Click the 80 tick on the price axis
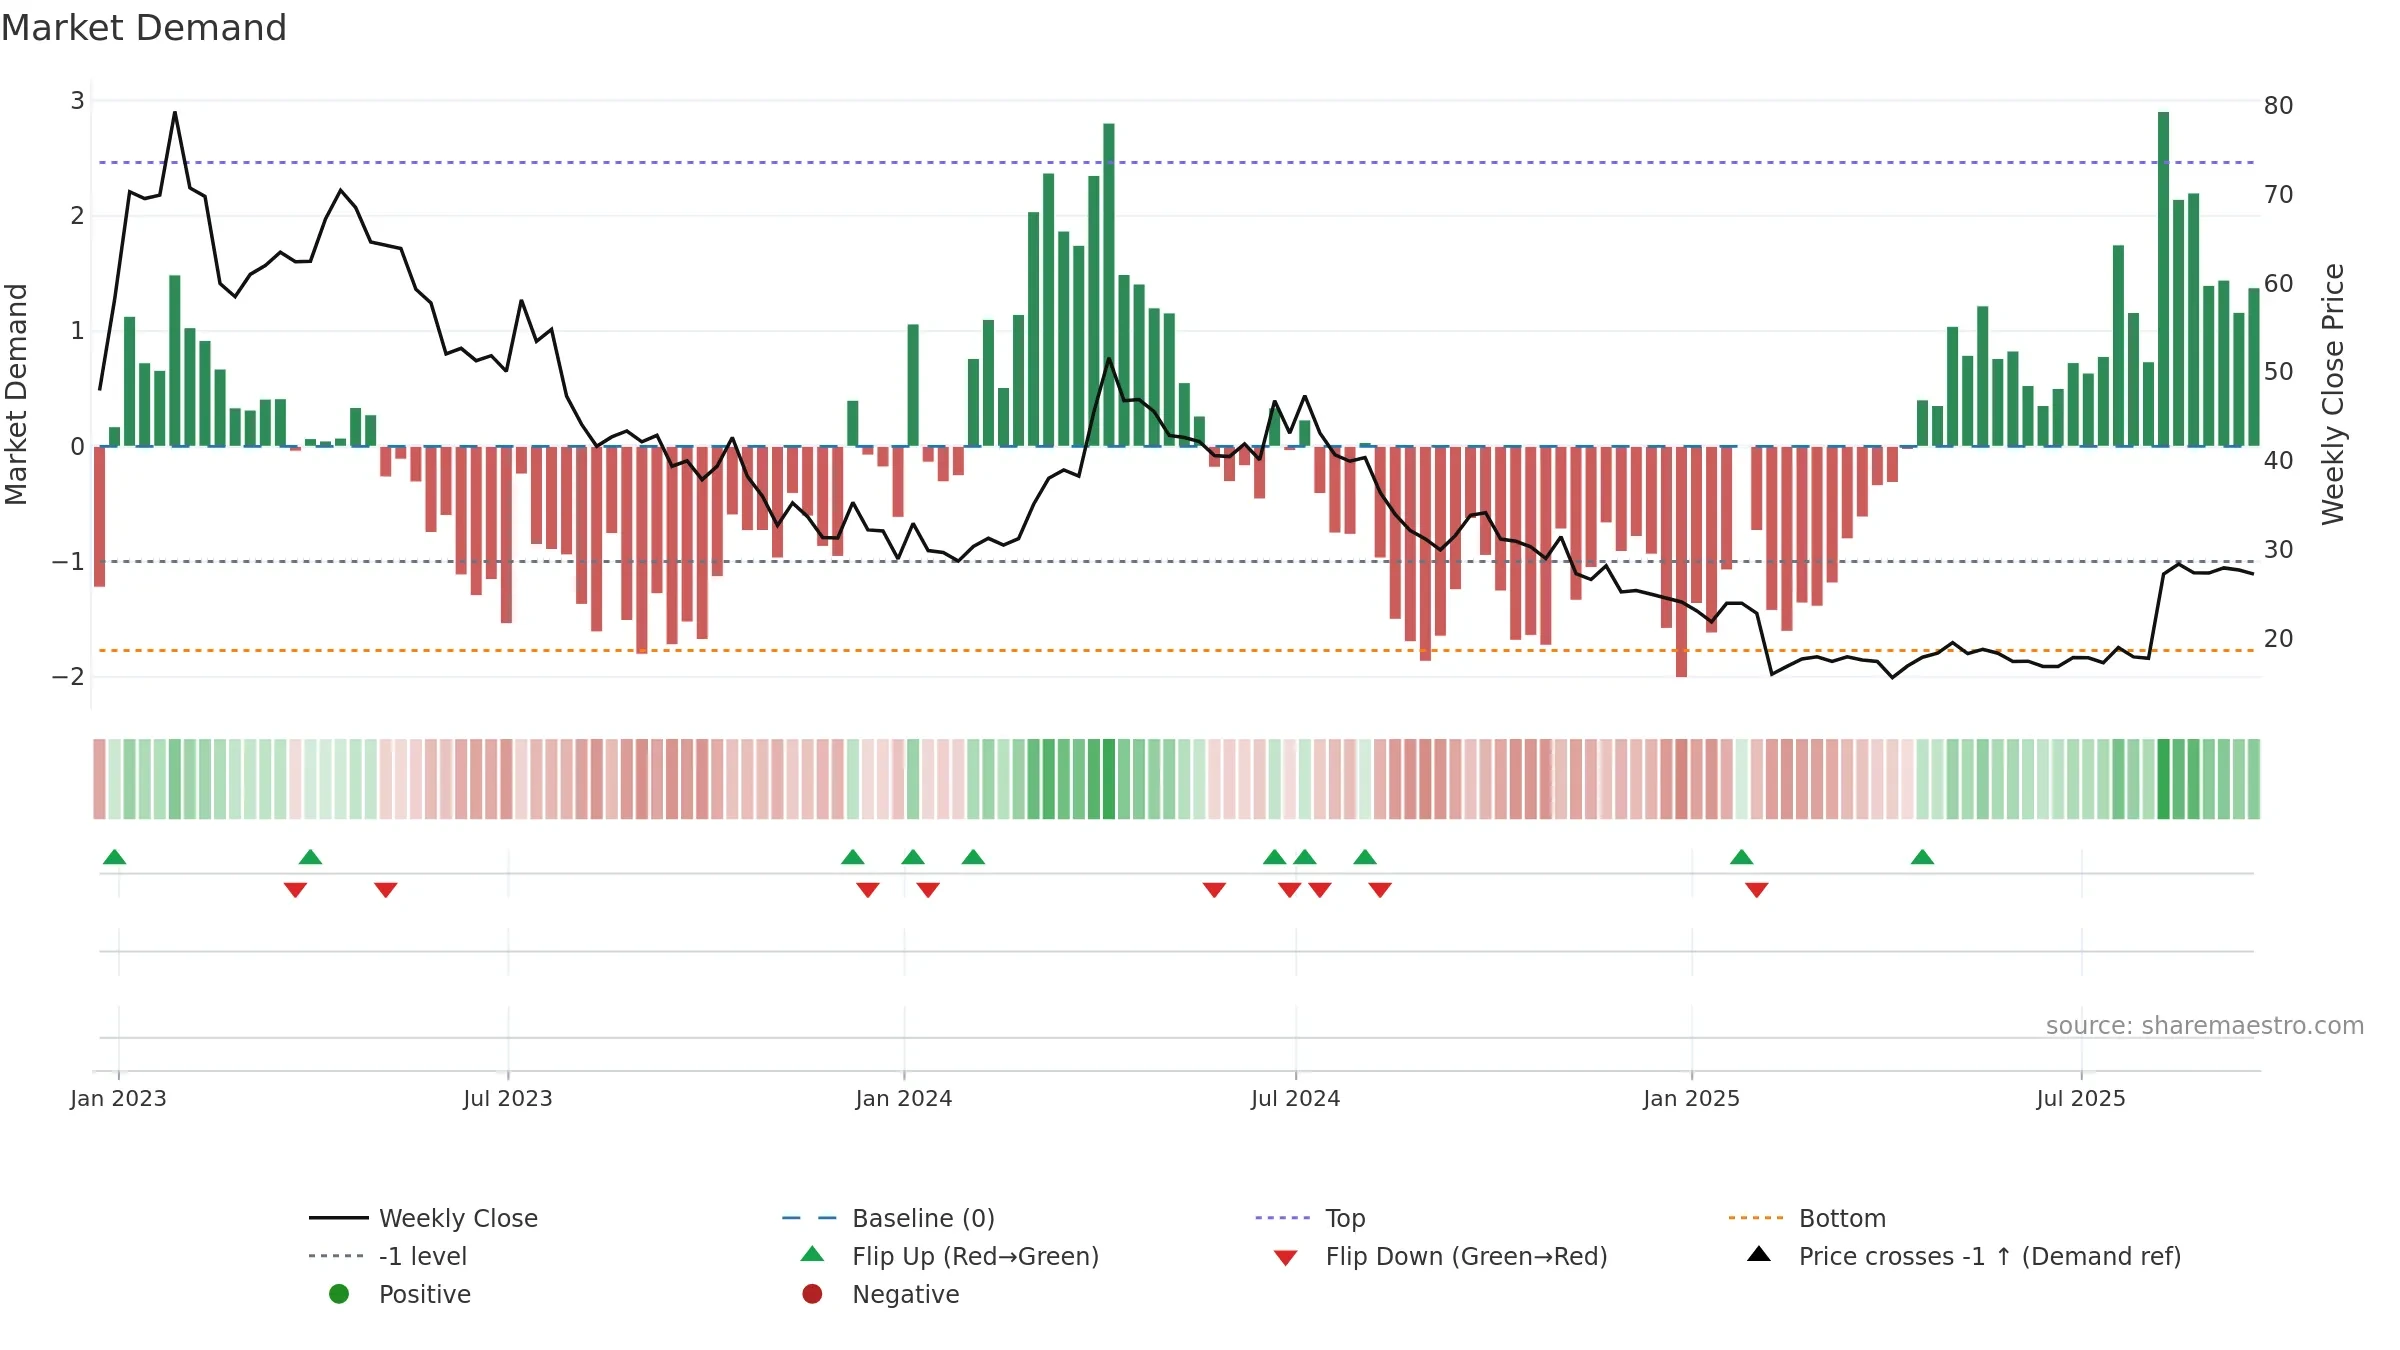 pos(2279,106)
